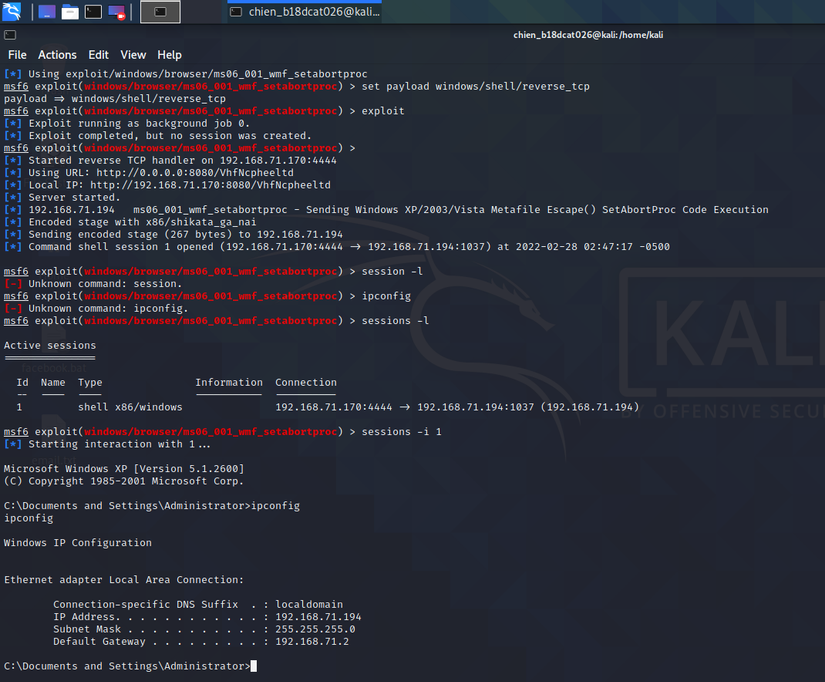Click the 'Copyright 1985-2001 Microsoft Corp.' line

pos(124,481)
